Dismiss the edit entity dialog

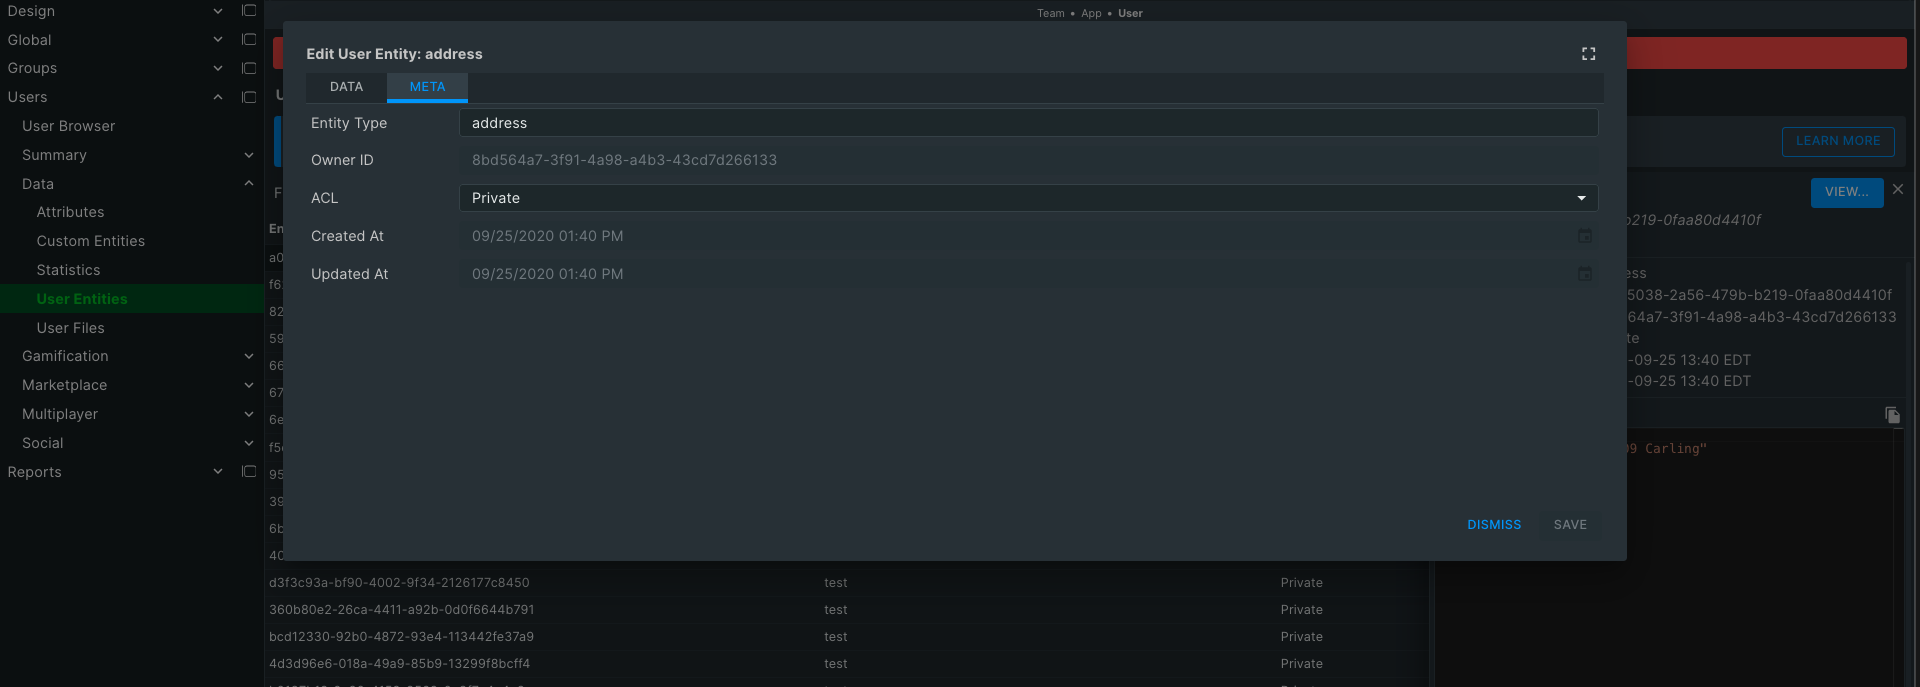tap(1494, 525)
